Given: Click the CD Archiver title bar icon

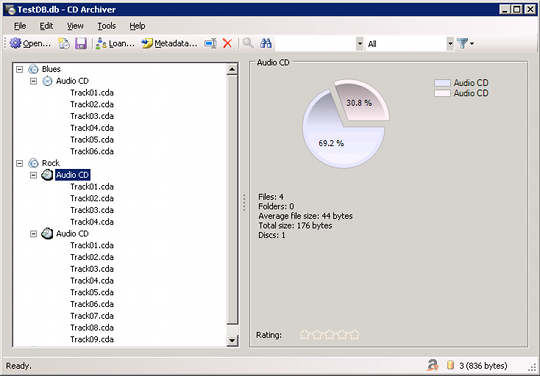Looking at the screenshot, I should (x=10, y=10).
